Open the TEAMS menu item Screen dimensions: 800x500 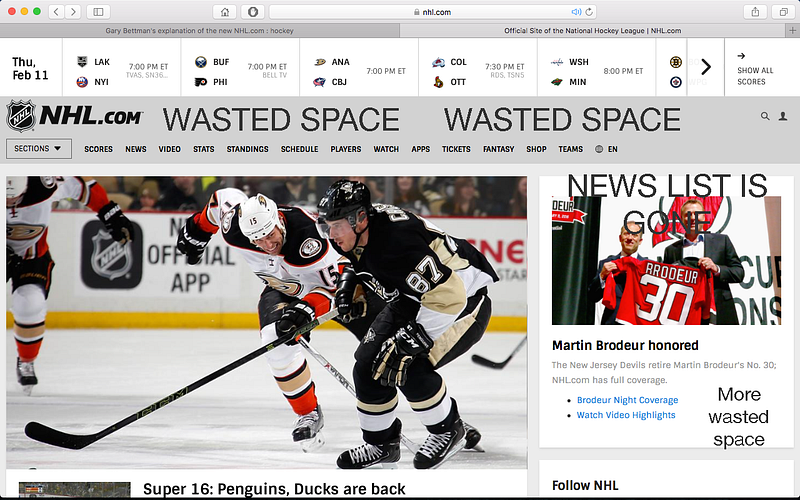click(x=570, y=149)
